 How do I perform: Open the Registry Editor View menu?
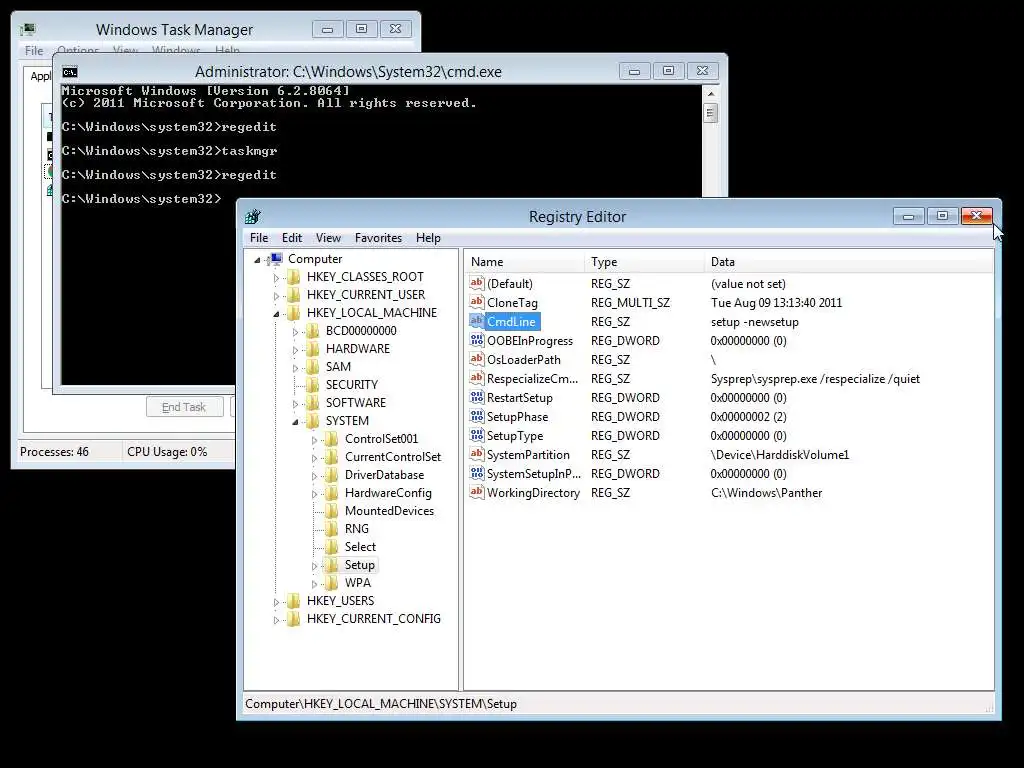point(328,238)
